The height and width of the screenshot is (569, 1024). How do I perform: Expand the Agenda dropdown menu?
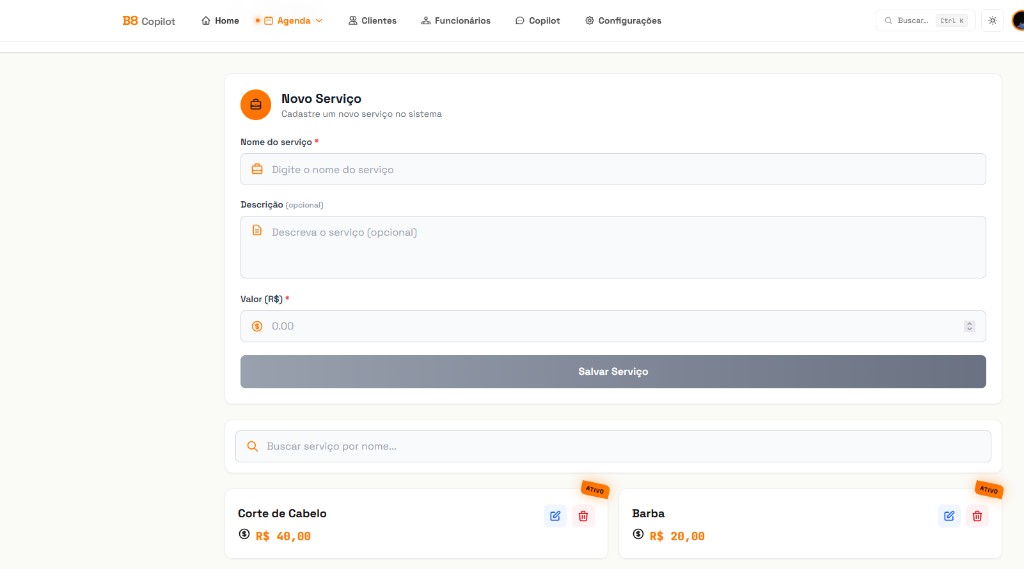(x=291, y=21)
